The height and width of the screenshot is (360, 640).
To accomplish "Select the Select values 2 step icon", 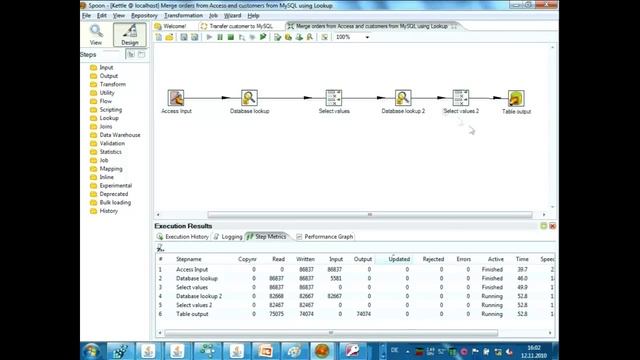I will [x=461, y=98].
